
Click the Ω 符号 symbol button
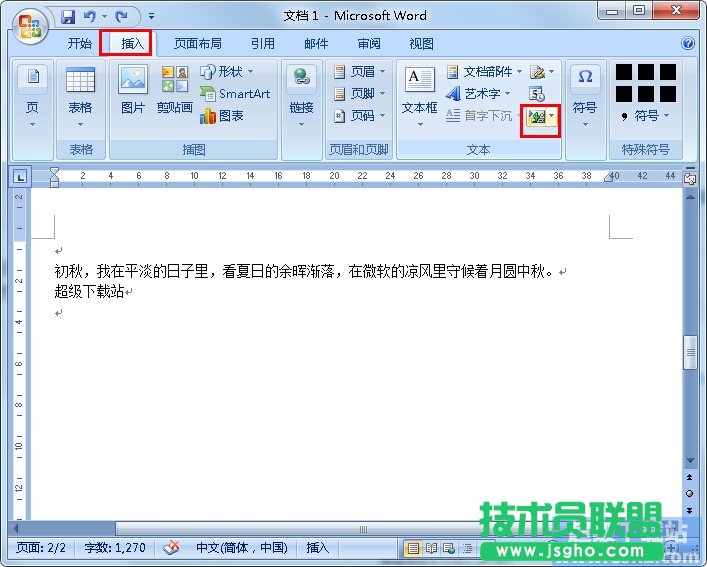(x=585, y=95)
